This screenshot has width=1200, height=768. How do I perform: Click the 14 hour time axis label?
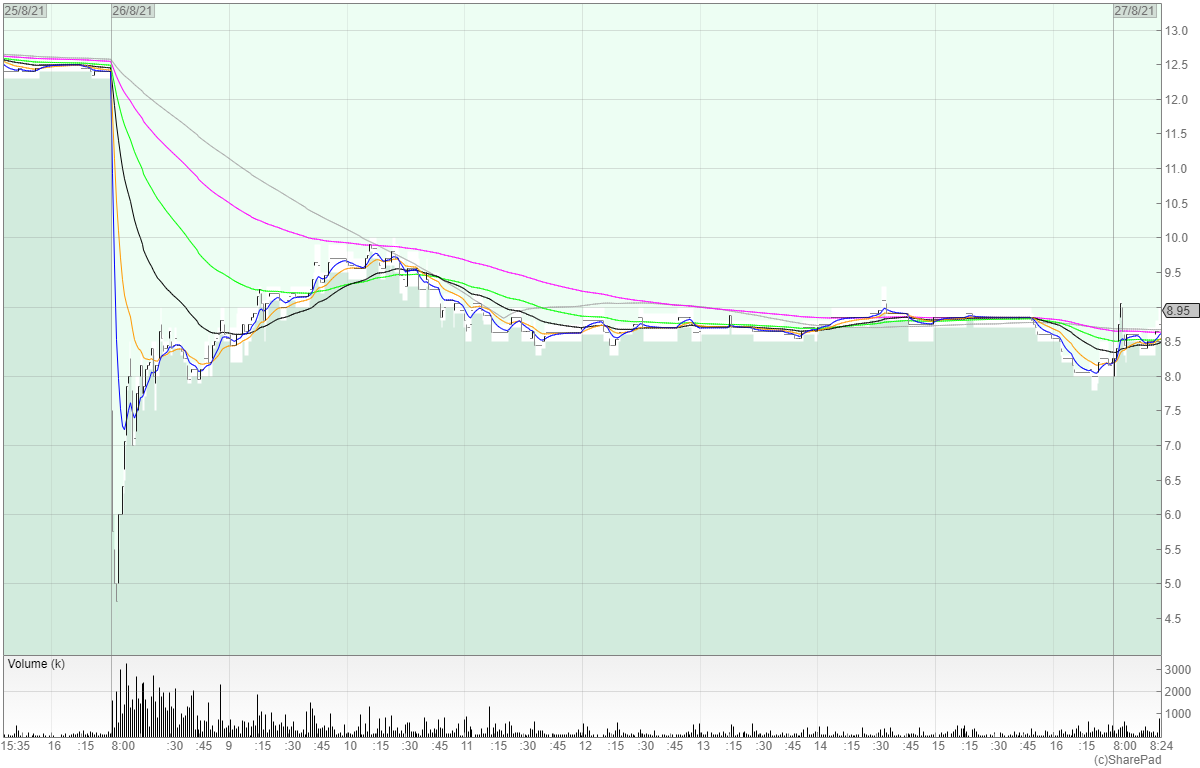coord(820,746)
